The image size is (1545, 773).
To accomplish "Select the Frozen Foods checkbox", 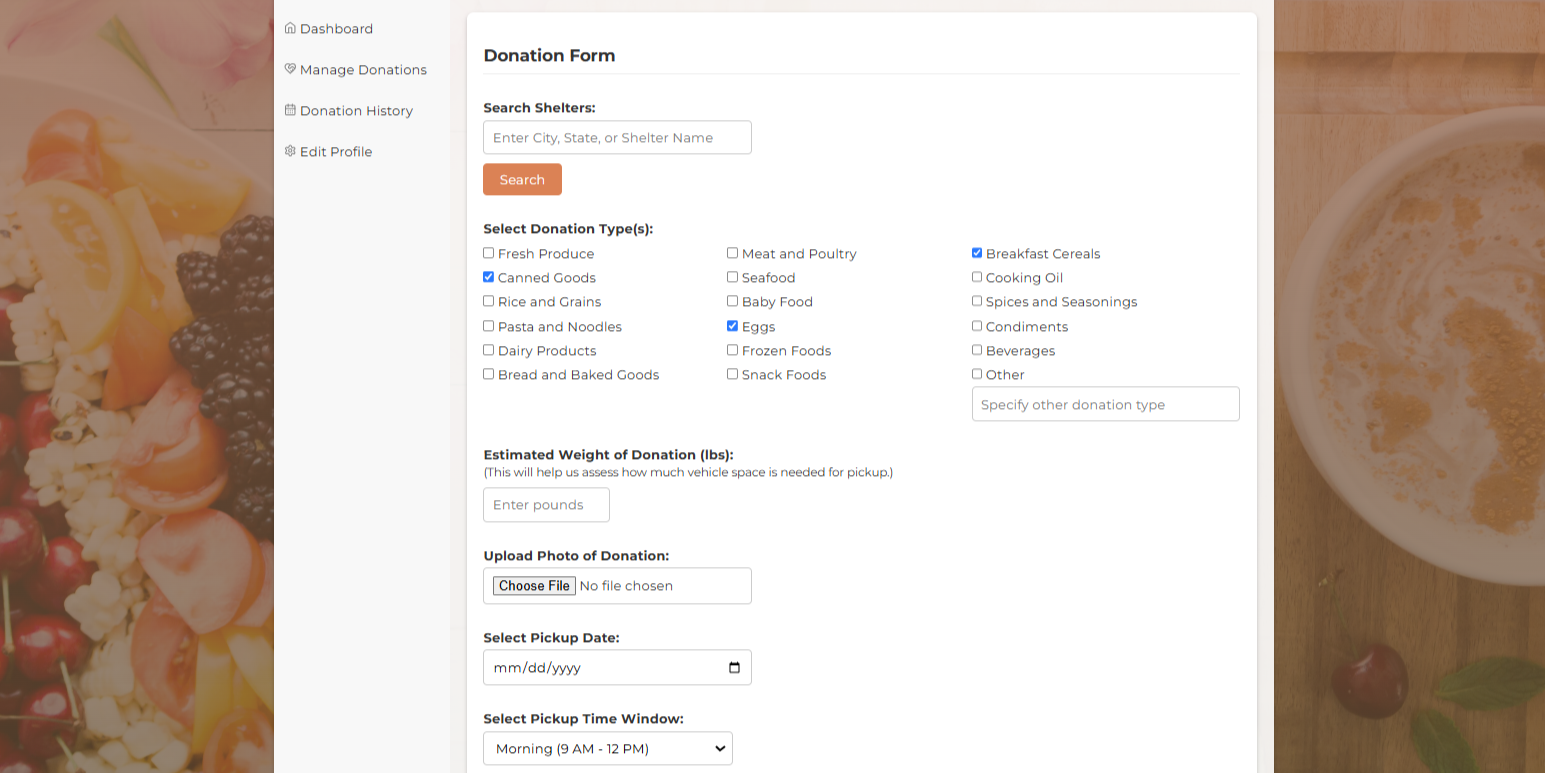I will coord(732,349).
